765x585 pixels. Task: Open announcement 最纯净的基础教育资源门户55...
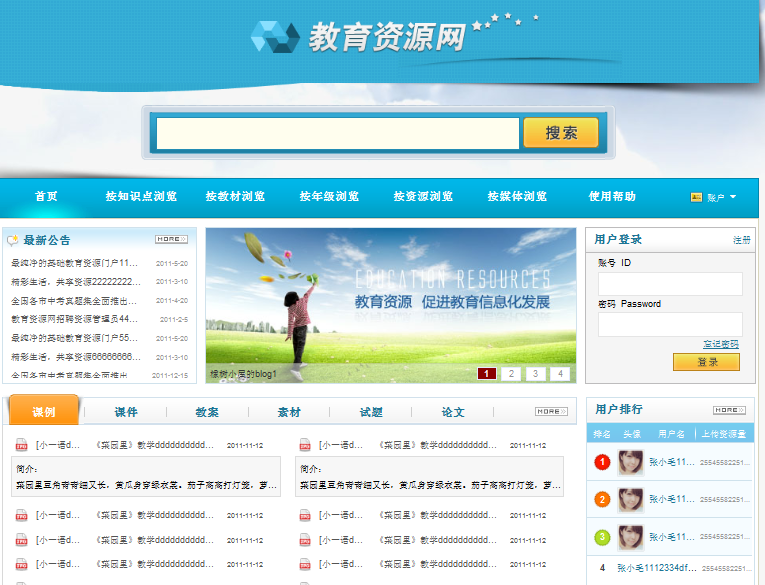click(x=75, y=338)
